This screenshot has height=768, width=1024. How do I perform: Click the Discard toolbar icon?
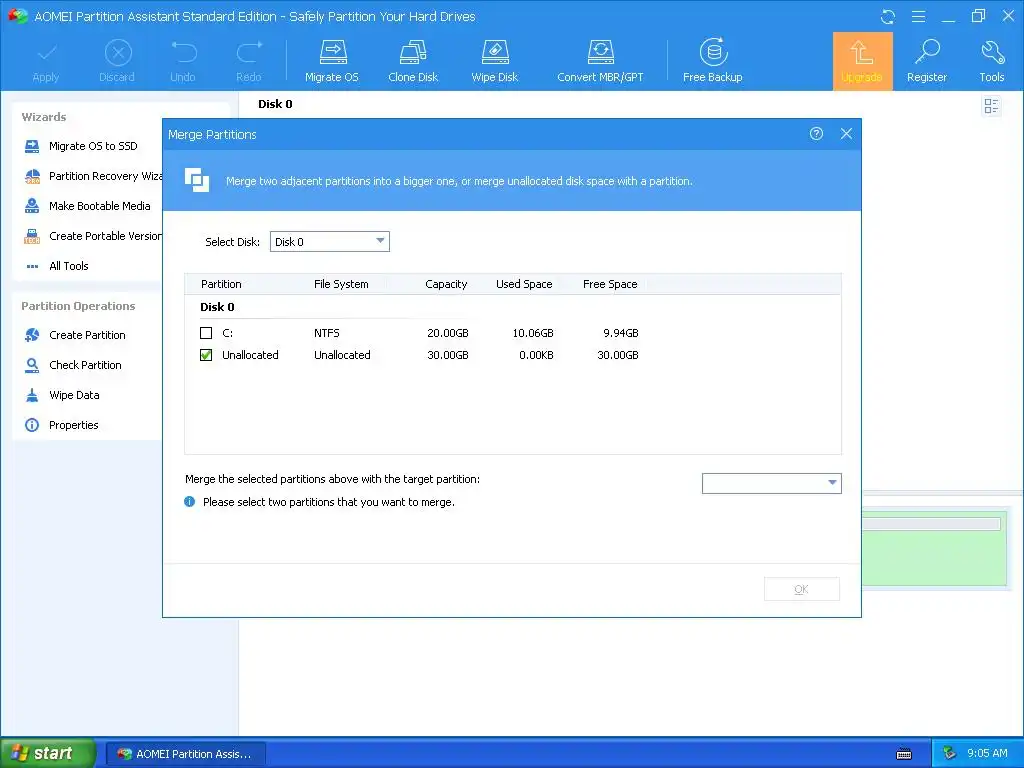pos(118,61)
